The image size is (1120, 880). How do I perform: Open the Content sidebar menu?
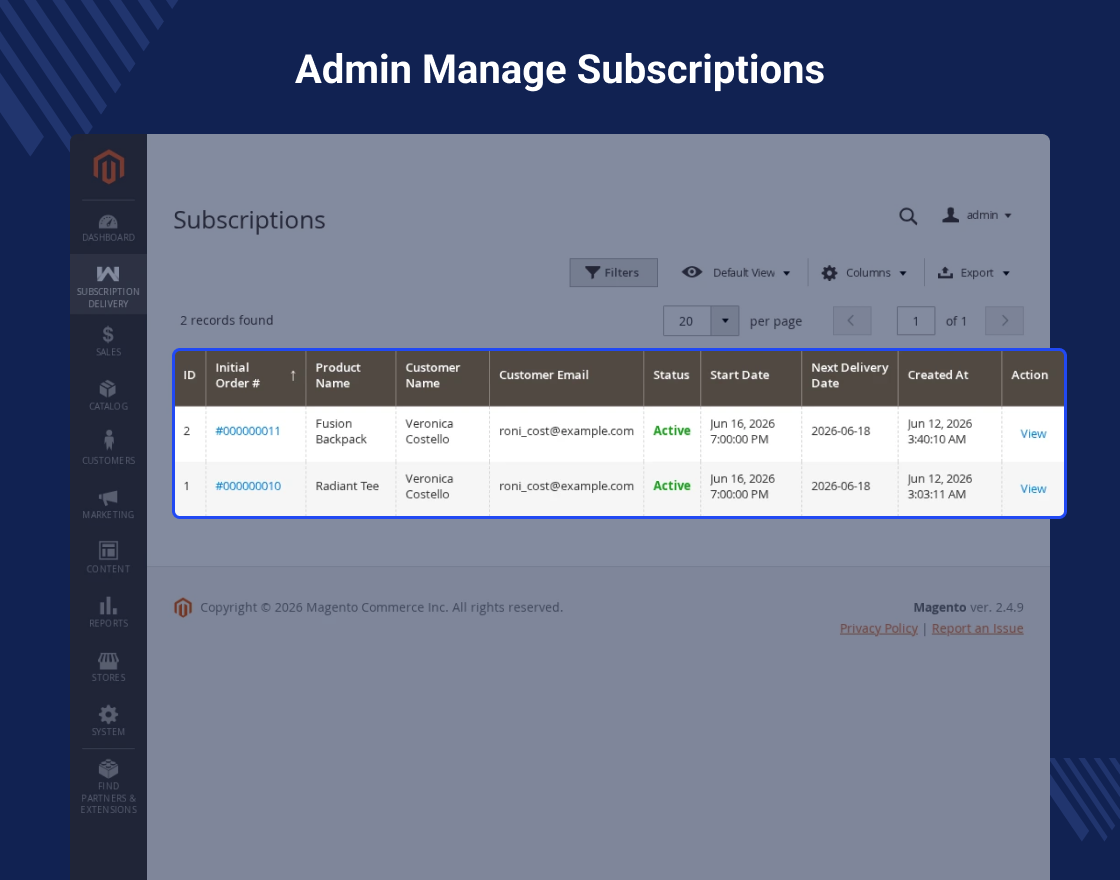click(x=109, y=558)
